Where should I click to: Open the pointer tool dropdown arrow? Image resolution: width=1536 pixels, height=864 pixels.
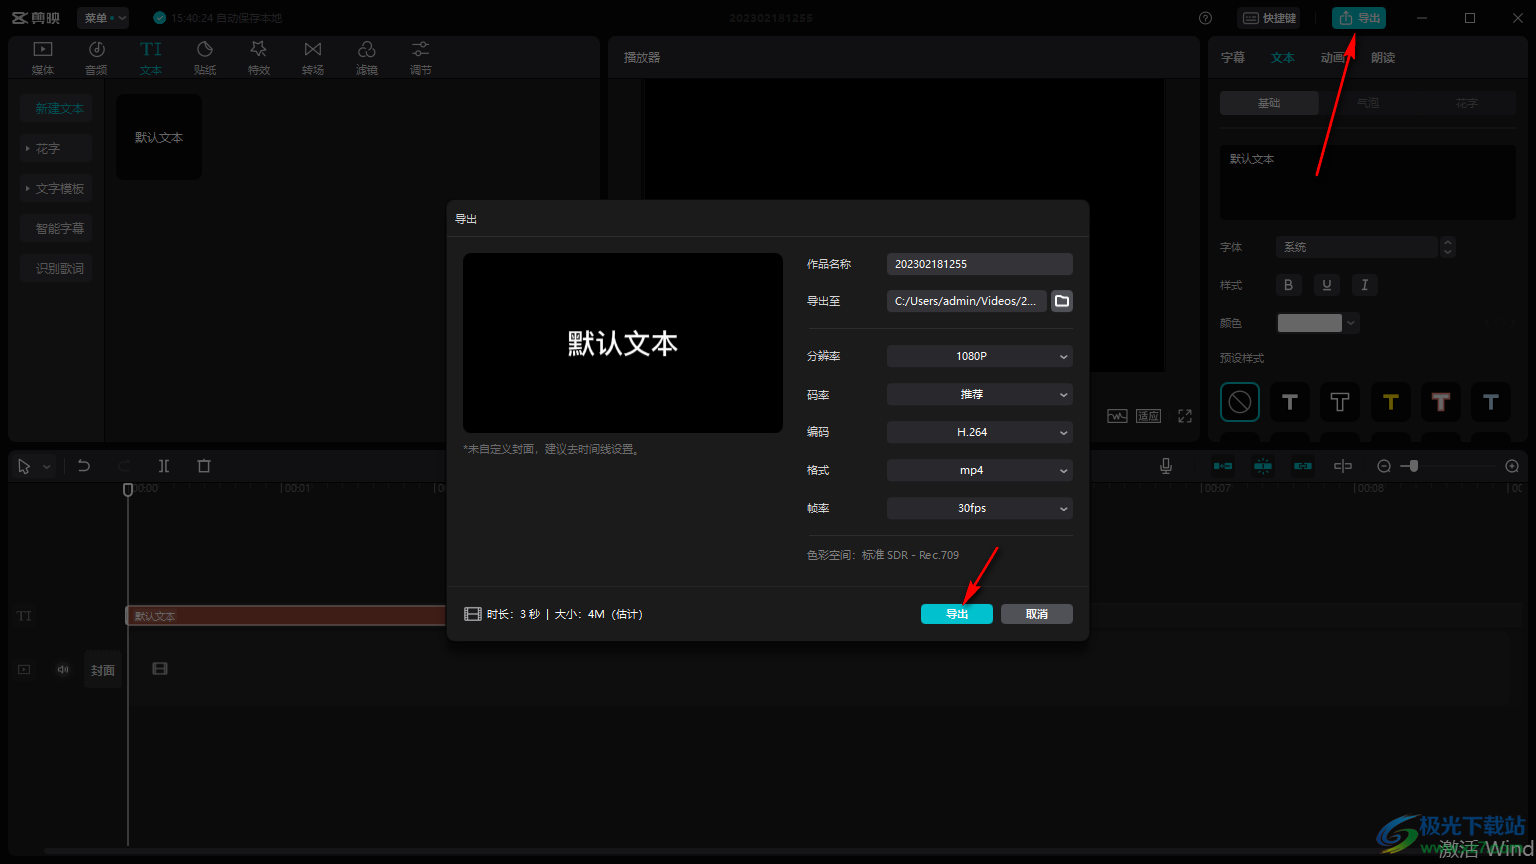pyautogui.click(x=46, y=467)
